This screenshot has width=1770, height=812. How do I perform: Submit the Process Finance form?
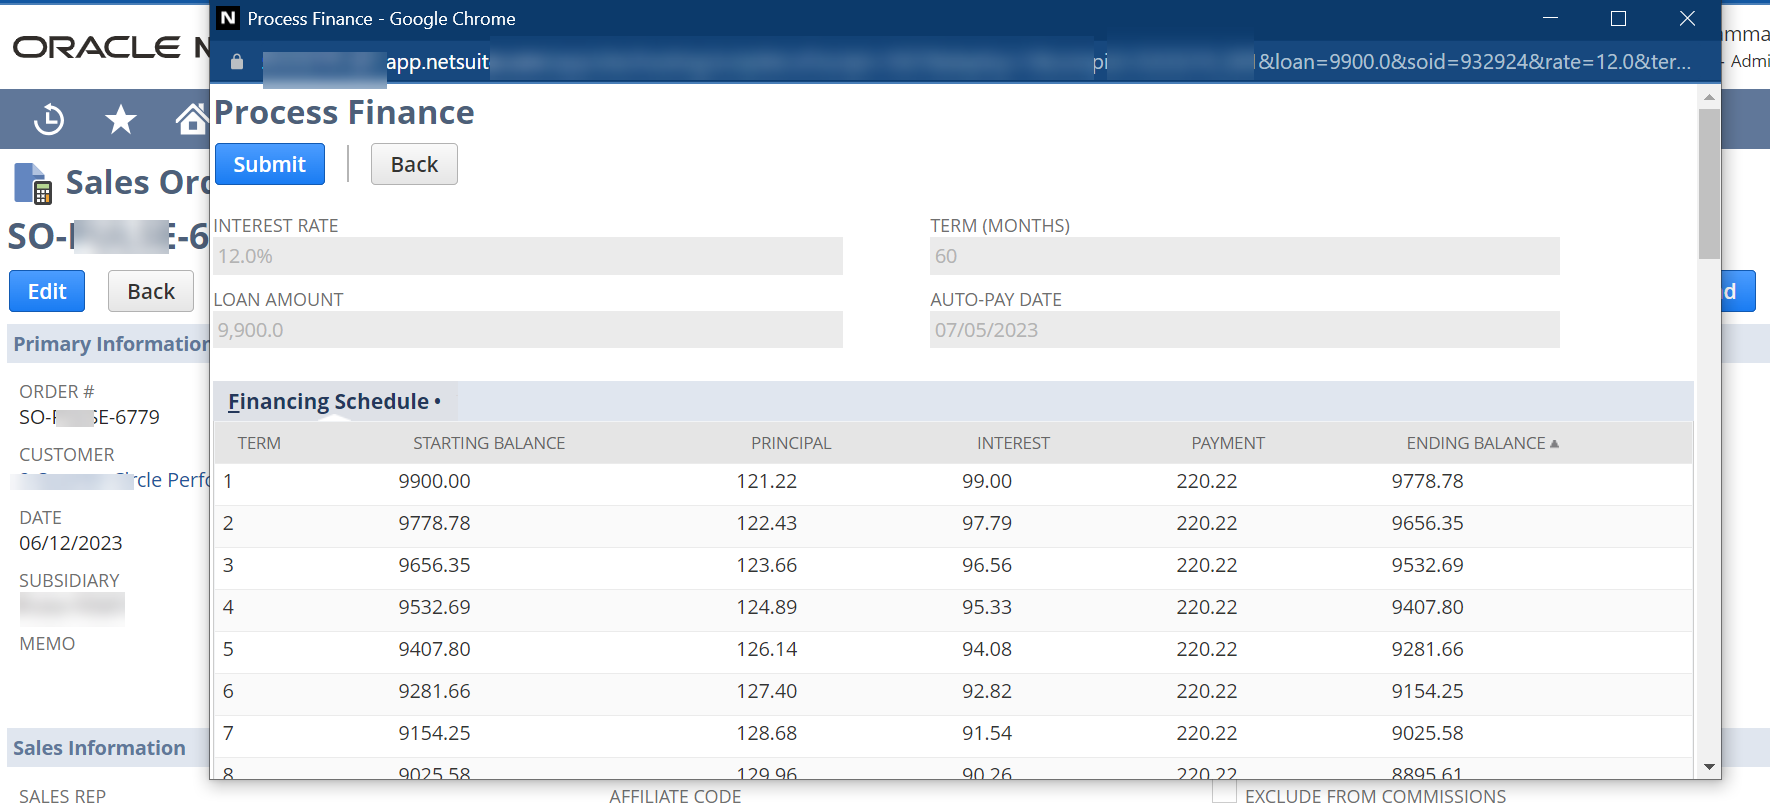click(x=269, y=165)
